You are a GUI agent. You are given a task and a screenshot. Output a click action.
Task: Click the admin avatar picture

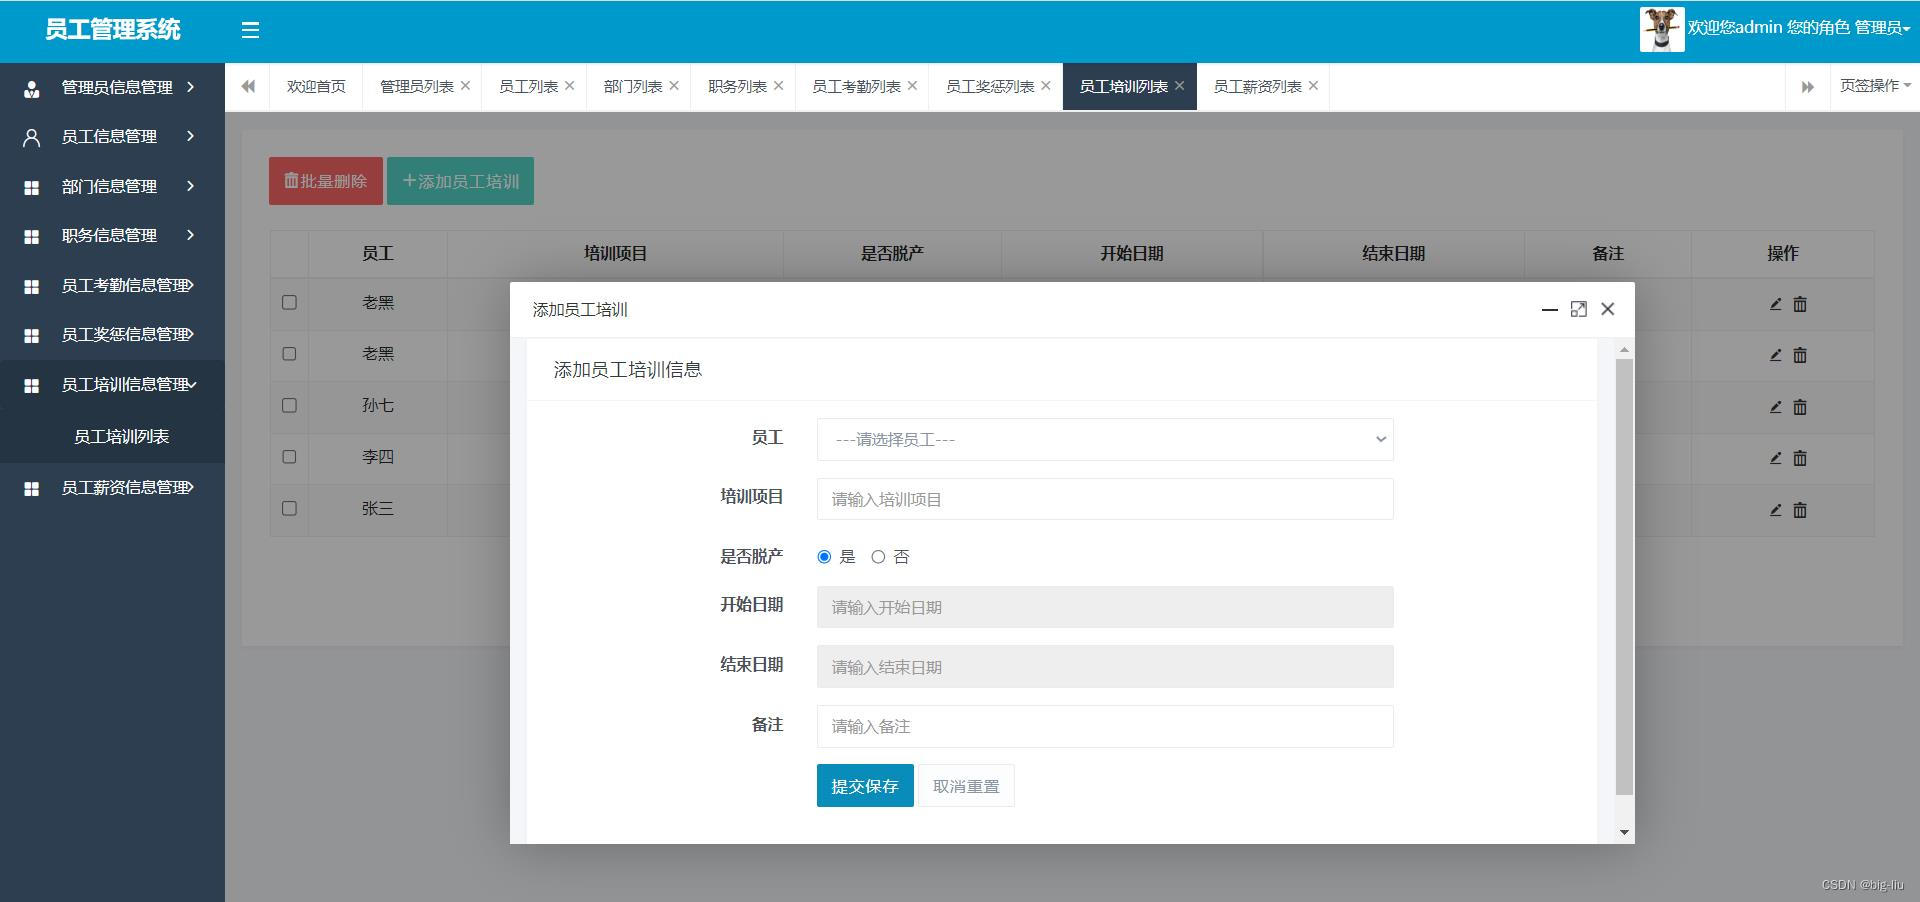tap(1661, 29)
